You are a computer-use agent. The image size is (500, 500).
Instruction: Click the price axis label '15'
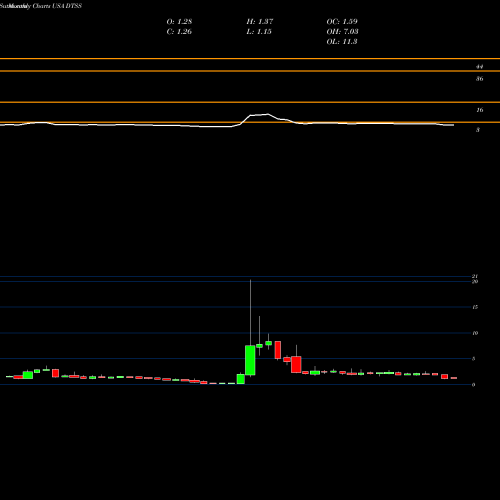click(475, 307)
